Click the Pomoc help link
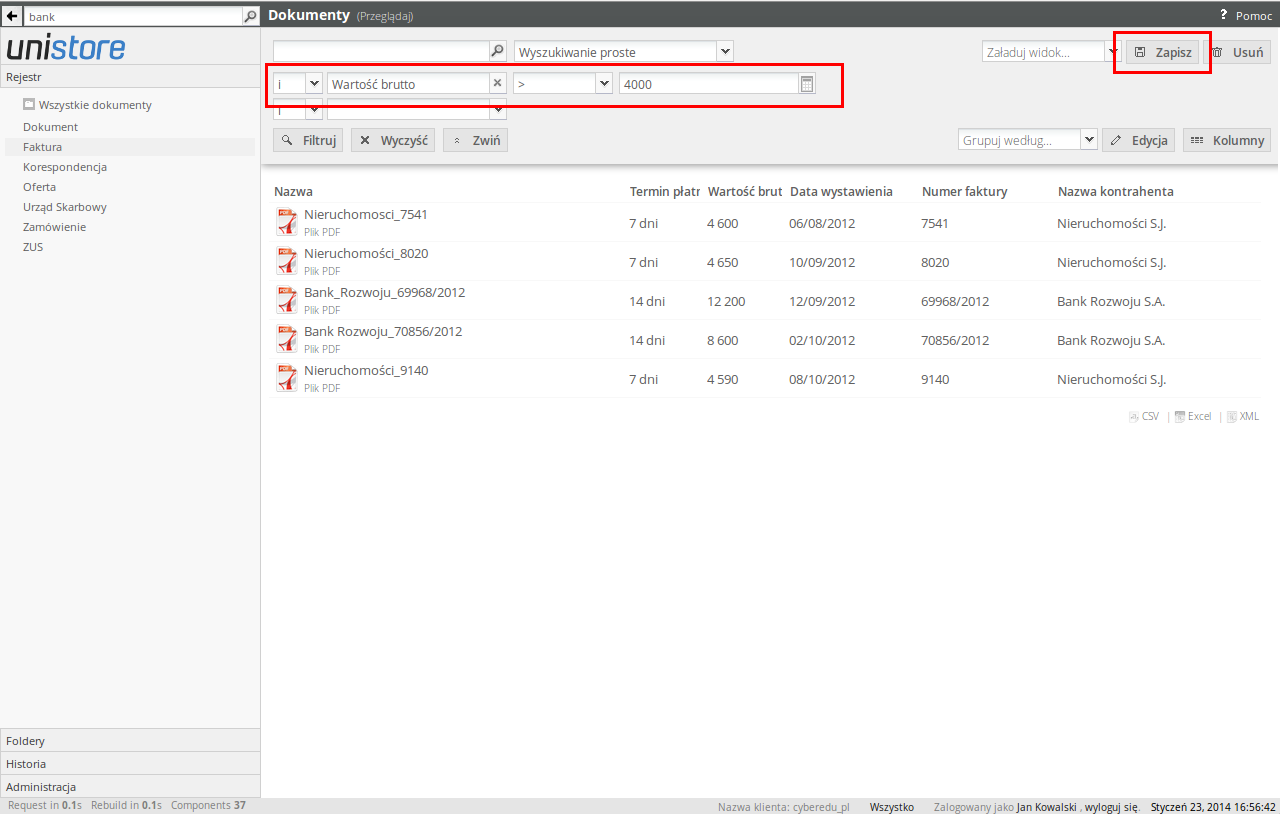1280x814 pixels. point(1254,16)
